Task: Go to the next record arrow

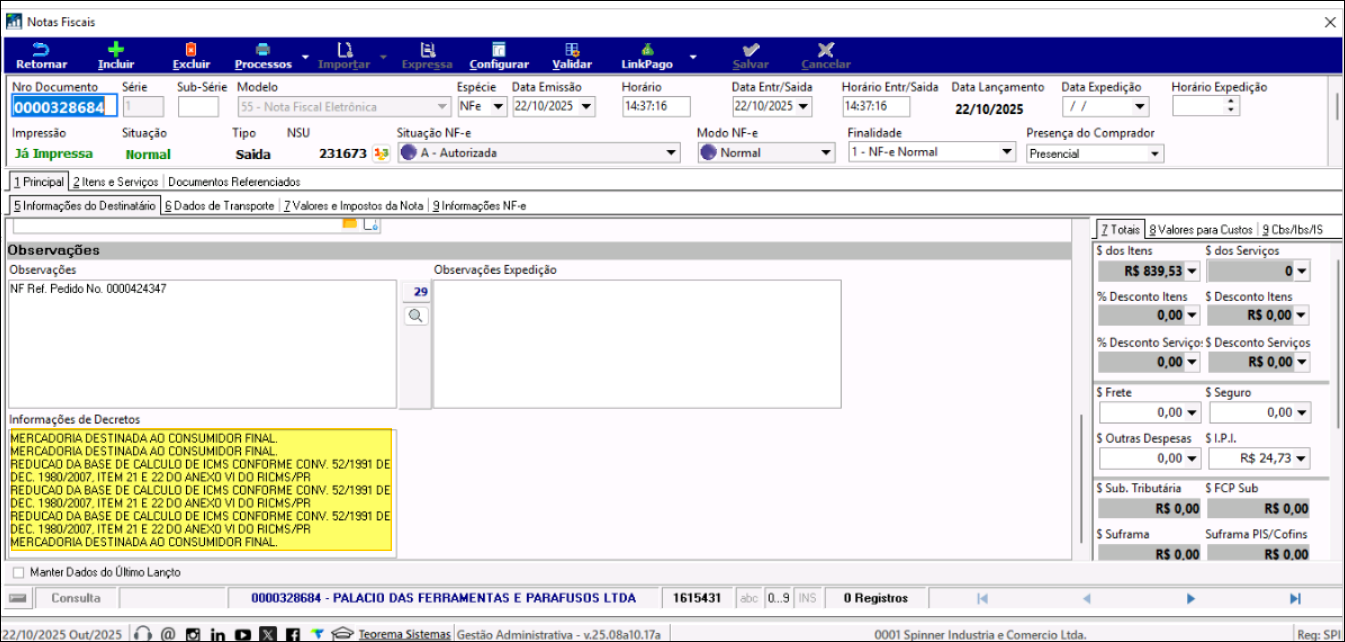Action: [x=1190, y=598]
